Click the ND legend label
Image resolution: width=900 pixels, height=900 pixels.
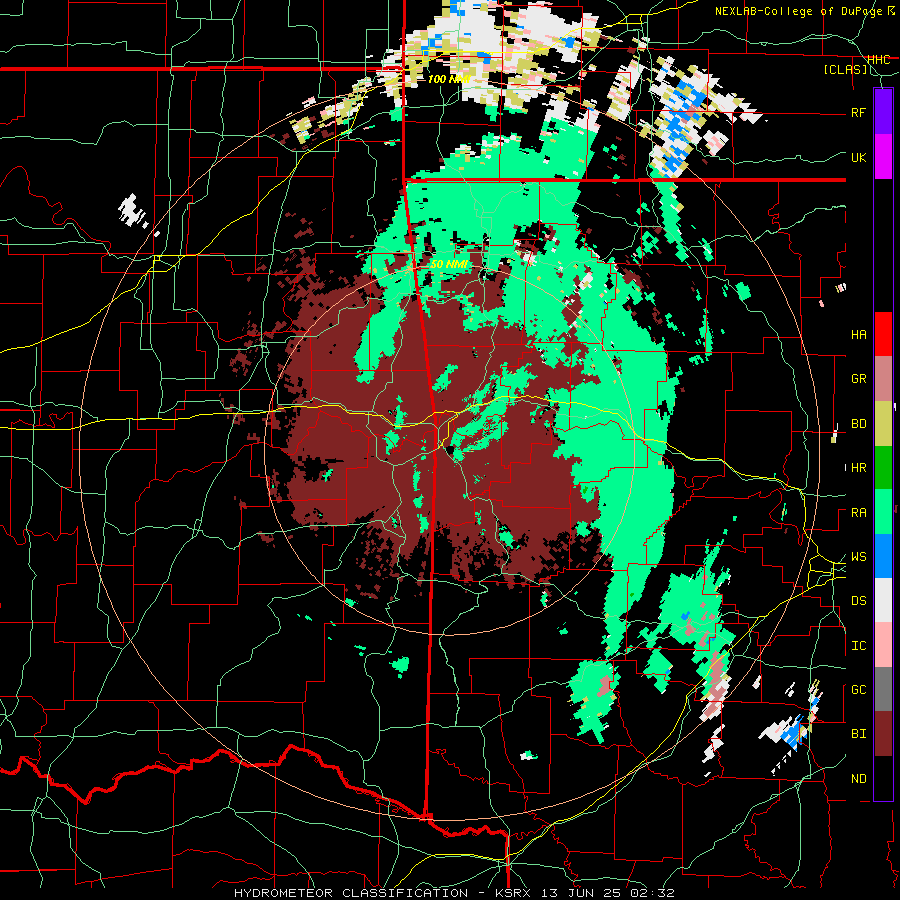pyautogui.click(x=858, y=779)
